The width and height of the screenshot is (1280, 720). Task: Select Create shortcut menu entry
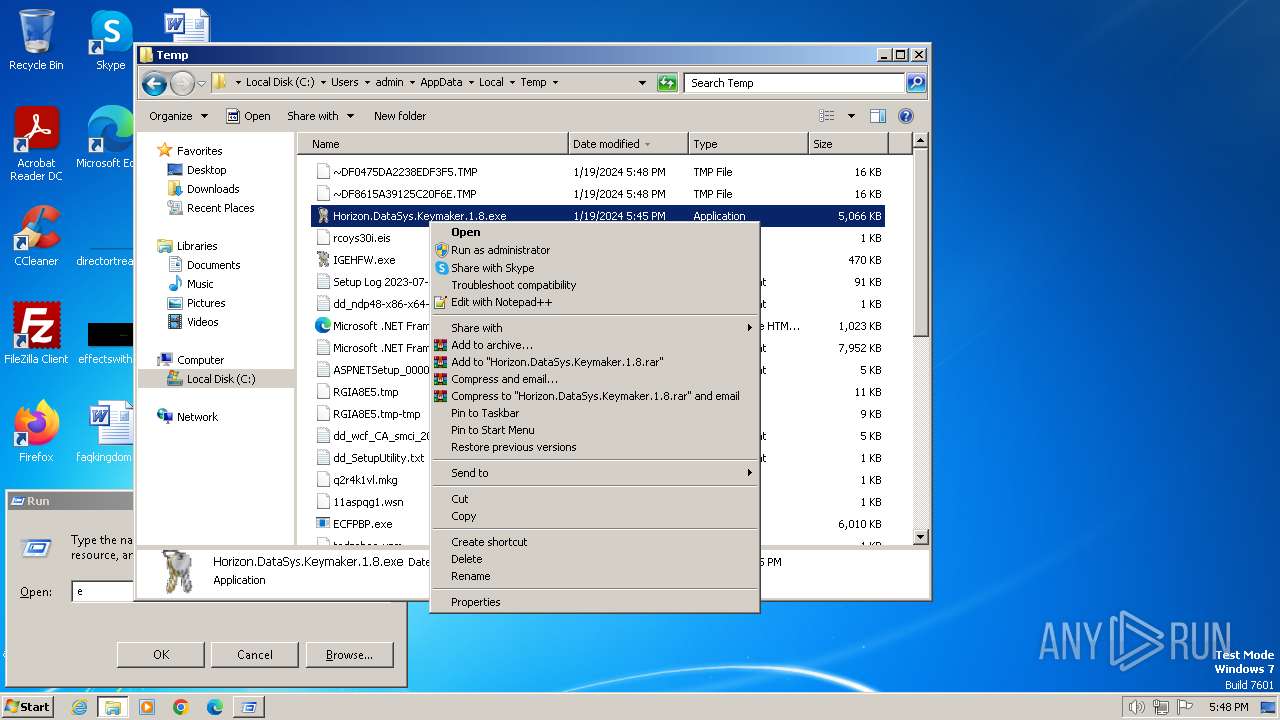595,542
